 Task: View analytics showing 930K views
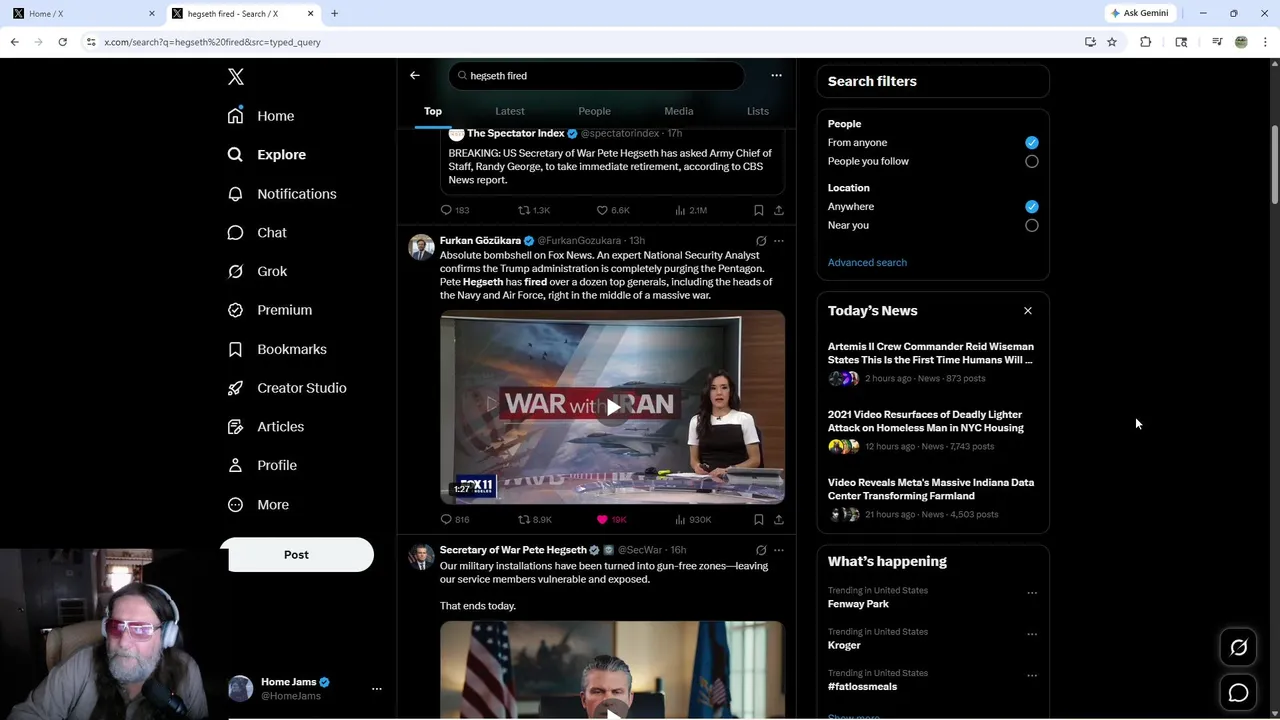(693, 520)
